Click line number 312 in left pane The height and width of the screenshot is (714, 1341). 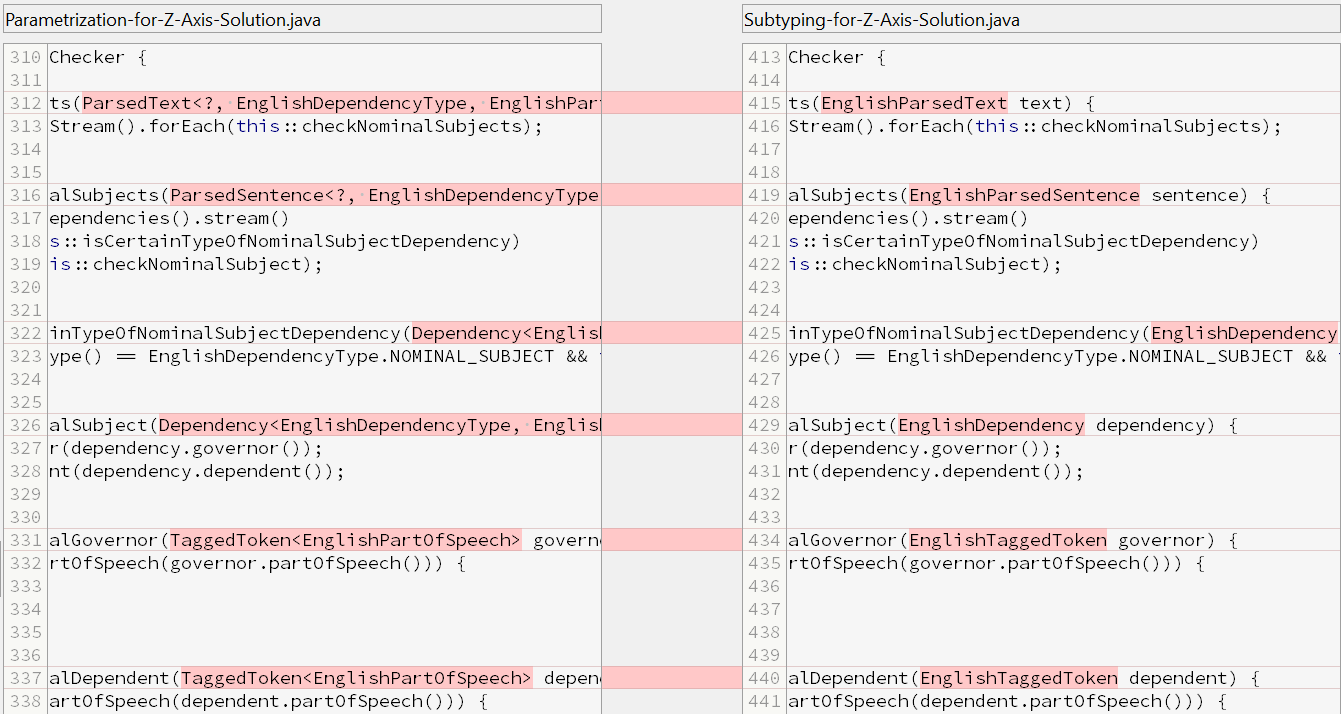coord(26,103)
